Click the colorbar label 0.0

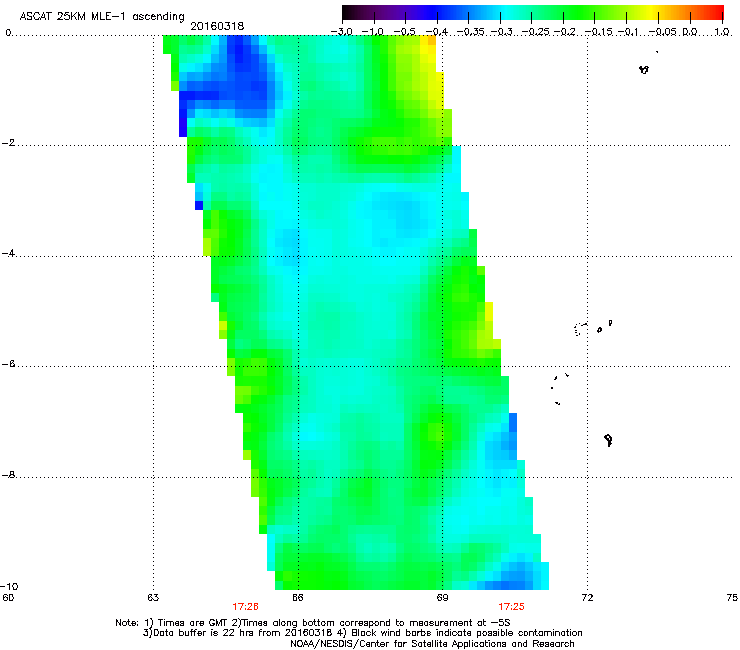coord(690,32)
